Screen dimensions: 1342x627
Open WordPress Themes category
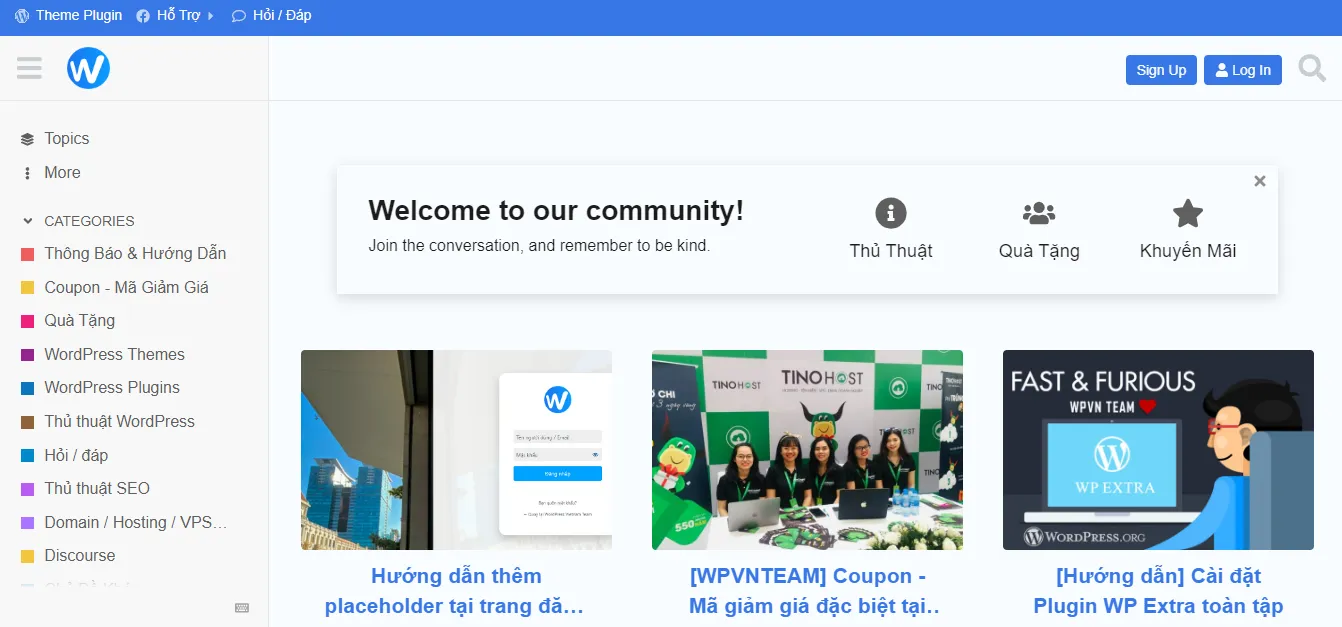[x=114, y=355]
